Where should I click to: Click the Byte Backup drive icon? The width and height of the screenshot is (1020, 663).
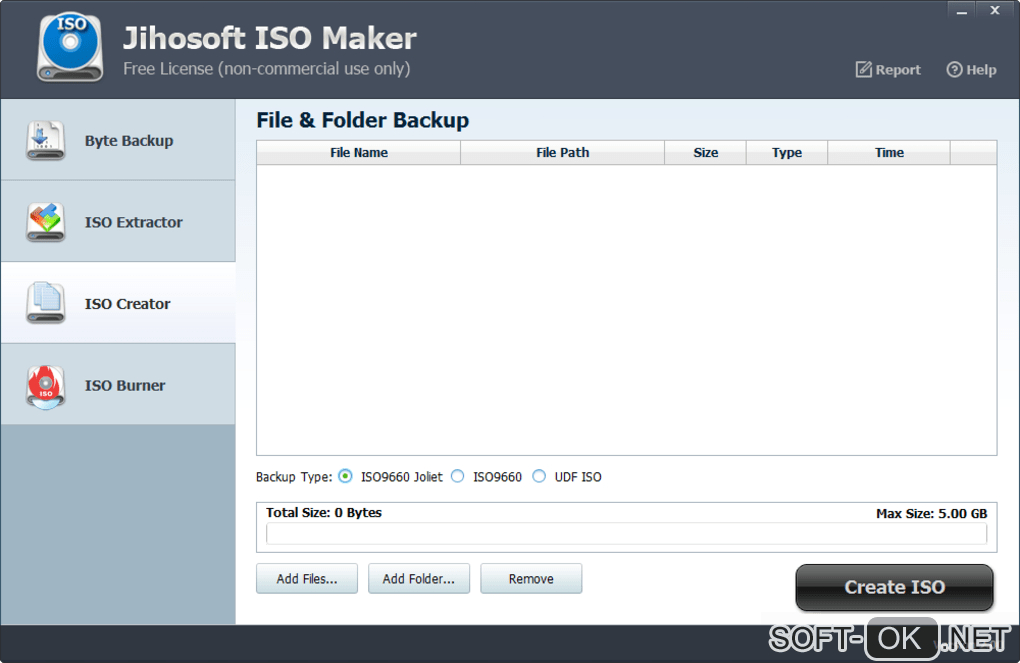pyautogui.click(x=46, y=140)
